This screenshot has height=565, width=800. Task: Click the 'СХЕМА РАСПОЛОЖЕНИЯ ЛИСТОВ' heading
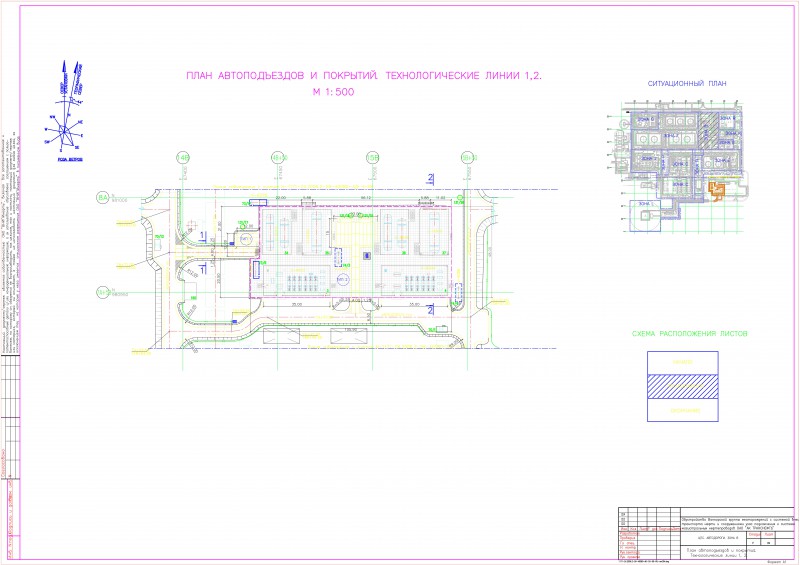(x=689, y=333)
